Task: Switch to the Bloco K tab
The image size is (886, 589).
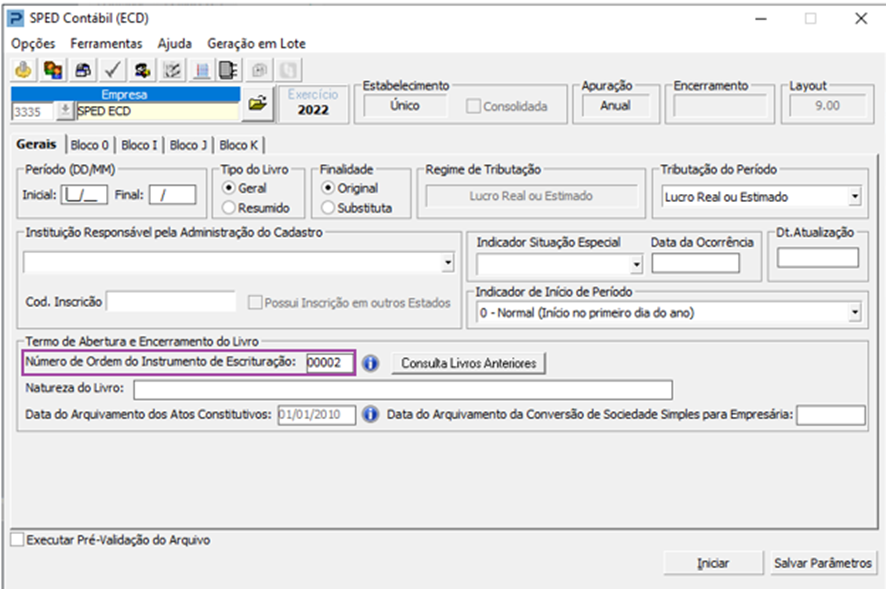Action: 238,145
